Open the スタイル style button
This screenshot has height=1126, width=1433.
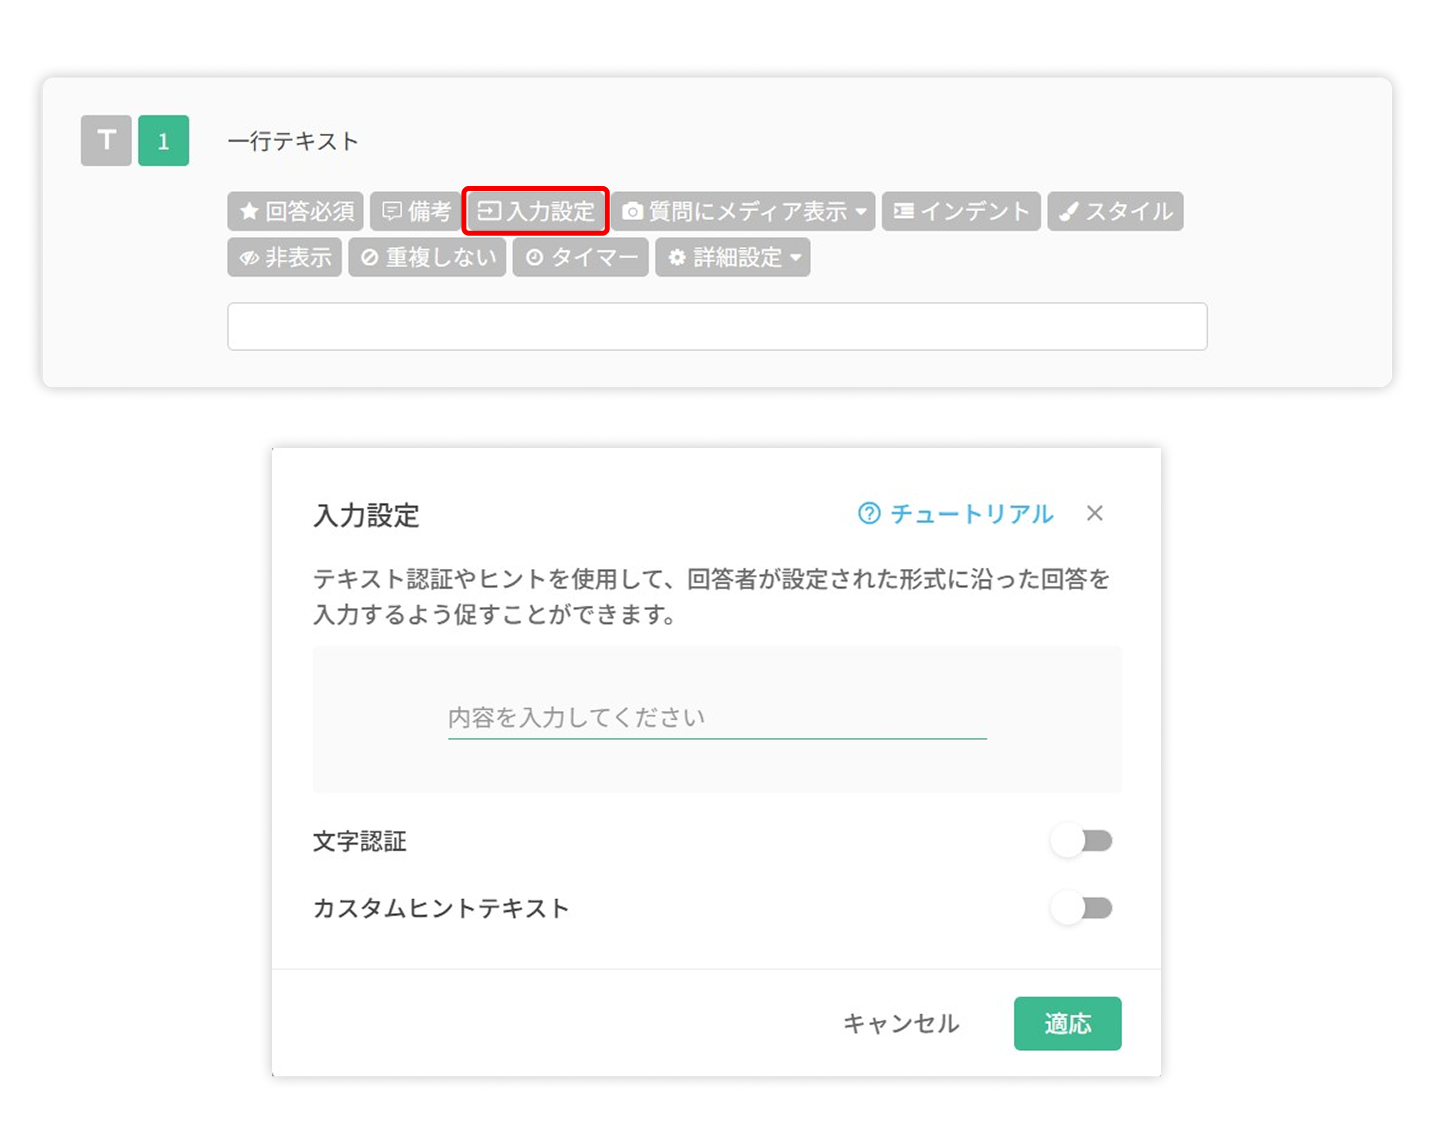[x=1115, y=211]
